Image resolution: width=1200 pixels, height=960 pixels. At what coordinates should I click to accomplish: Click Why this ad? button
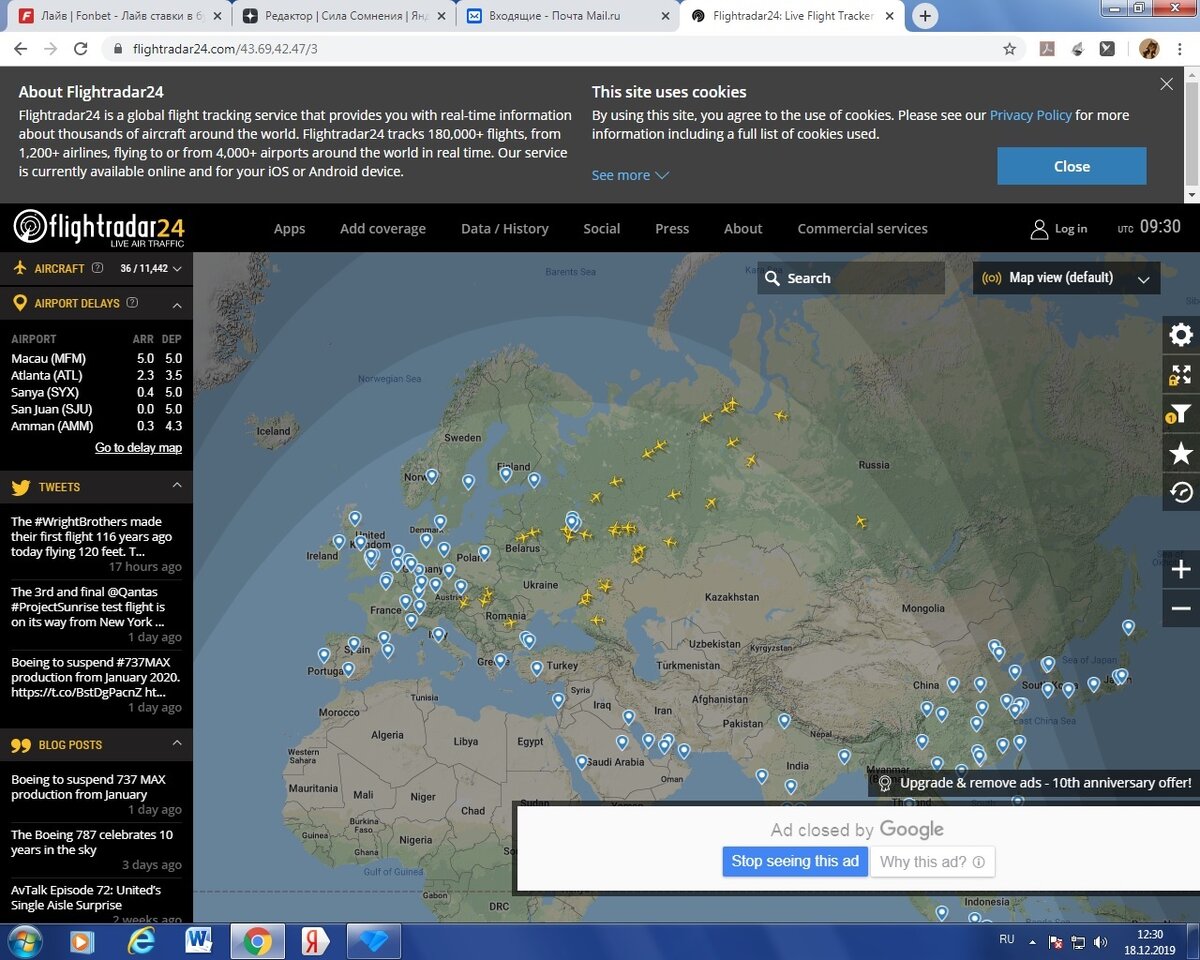932,861
